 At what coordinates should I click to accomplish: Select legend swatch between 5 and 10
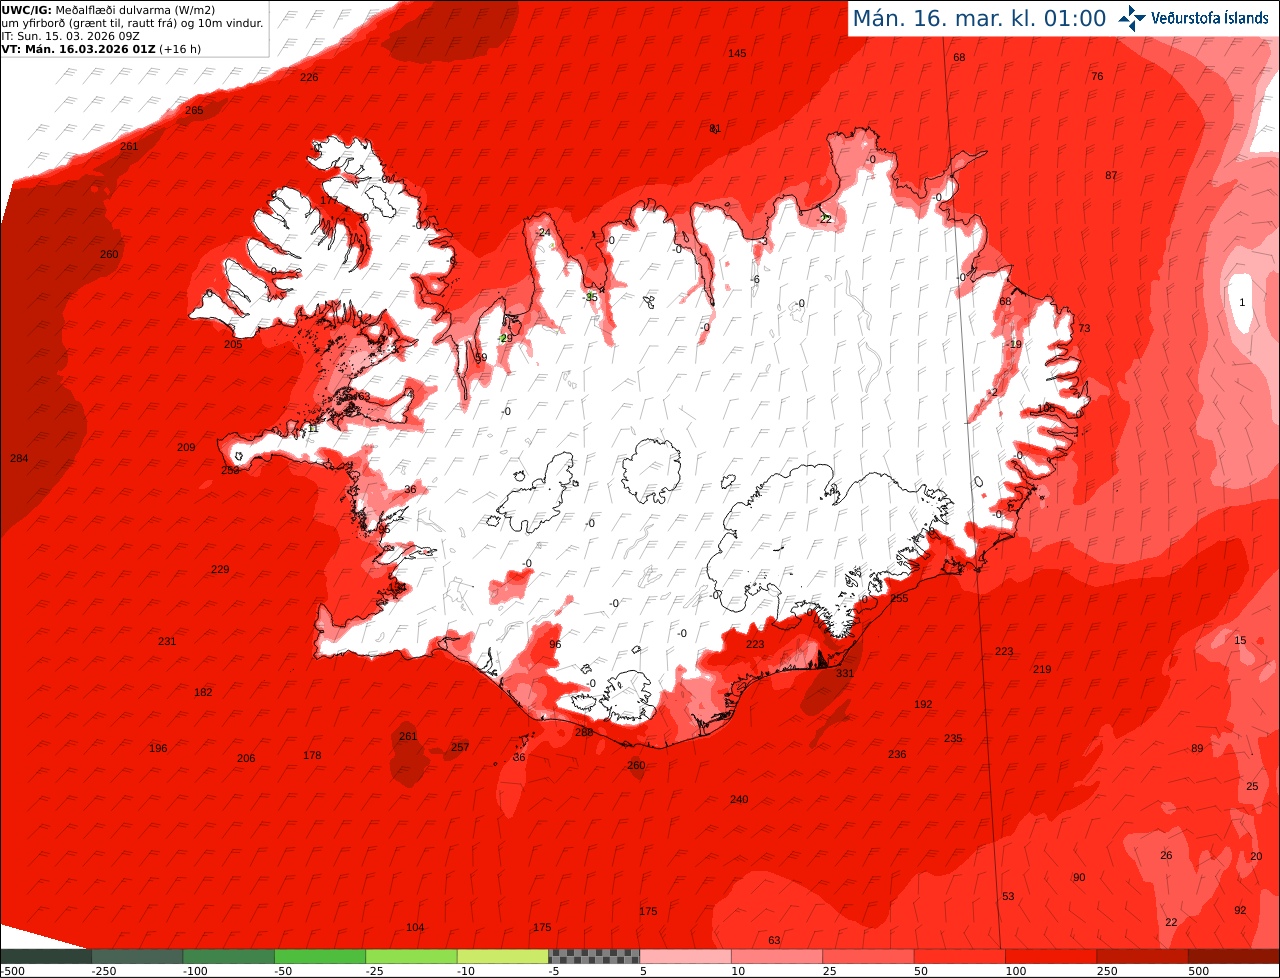(686, 956)
